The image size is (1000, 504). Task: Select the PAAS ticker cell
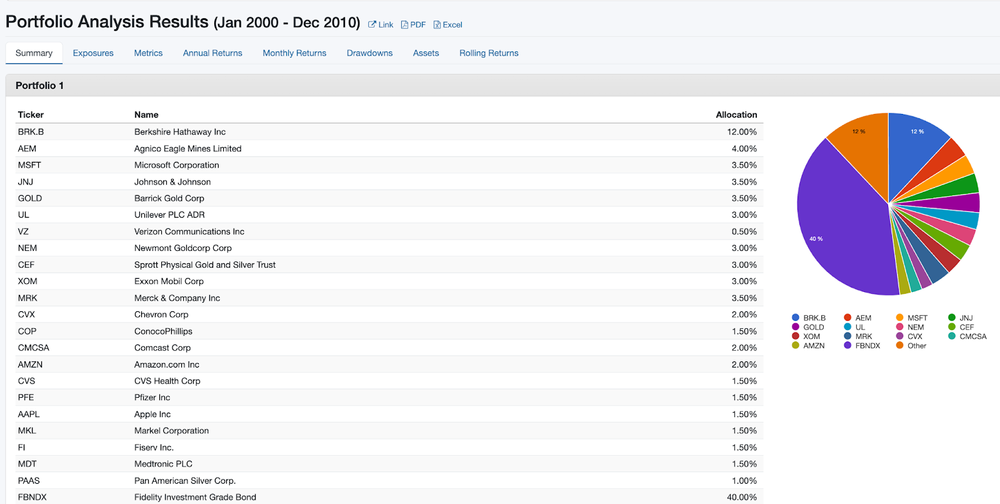click(x=29, y=480)
